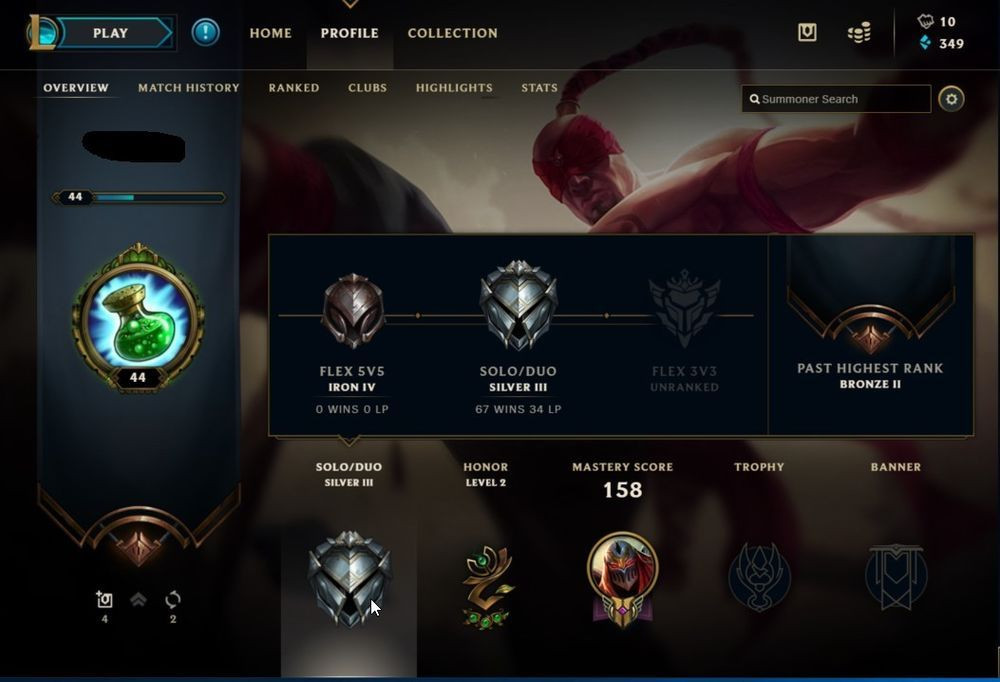The image size is (1000, 682).
Task: Open the COLLECTION tab
Action: 452,33
